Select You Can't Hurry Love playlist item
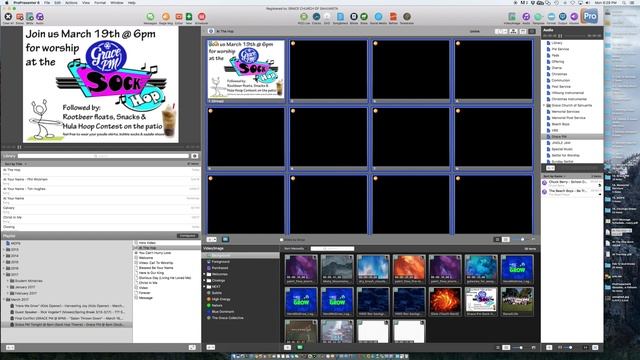The image size is (640, 360). [167, 253]
